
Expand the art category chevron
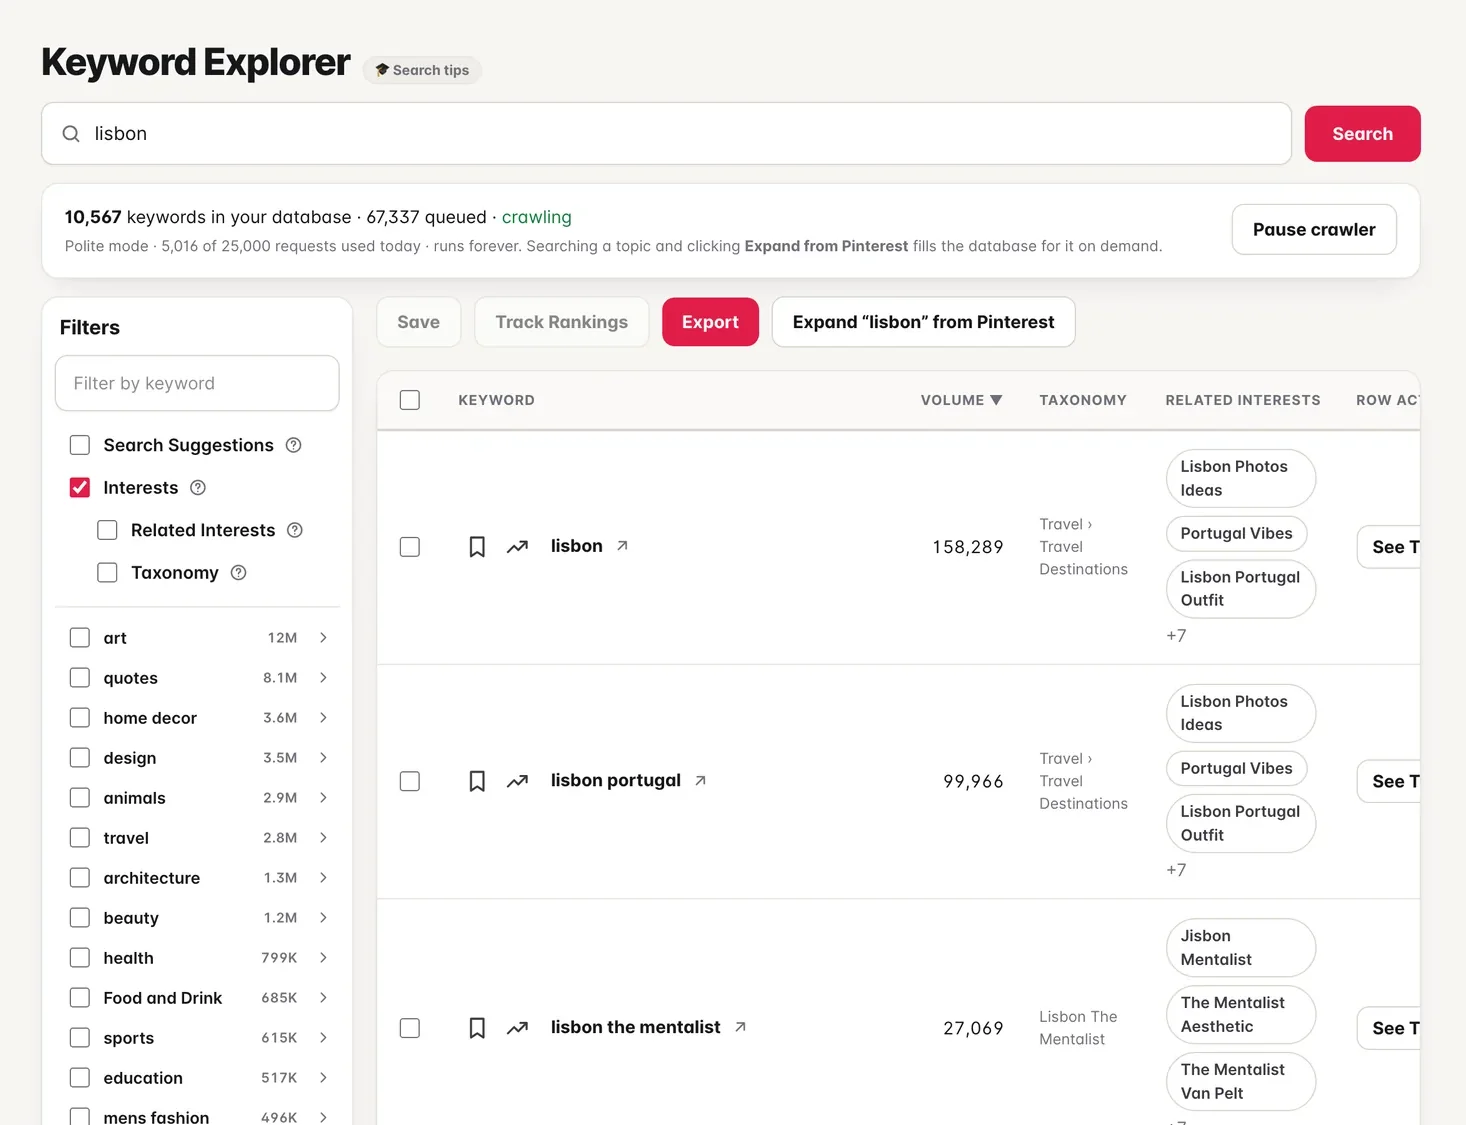323,638
